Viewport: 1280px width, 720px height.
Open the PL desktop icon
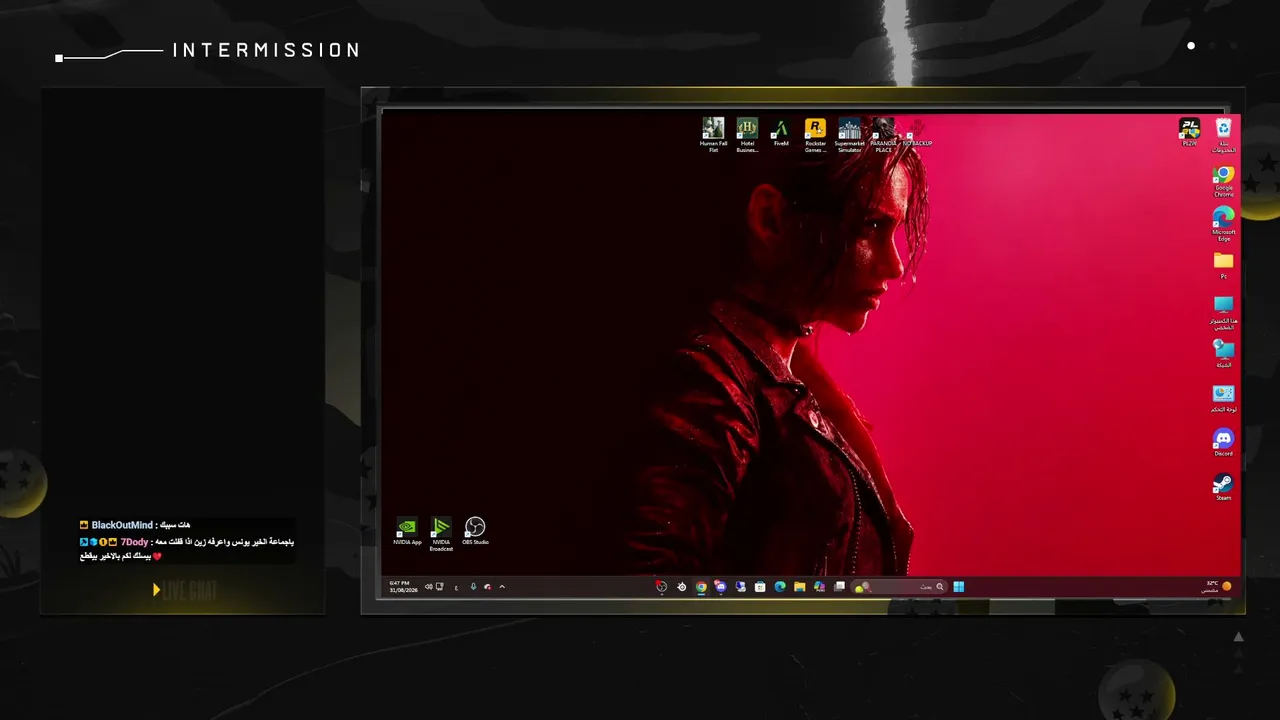pos(1189,132)
